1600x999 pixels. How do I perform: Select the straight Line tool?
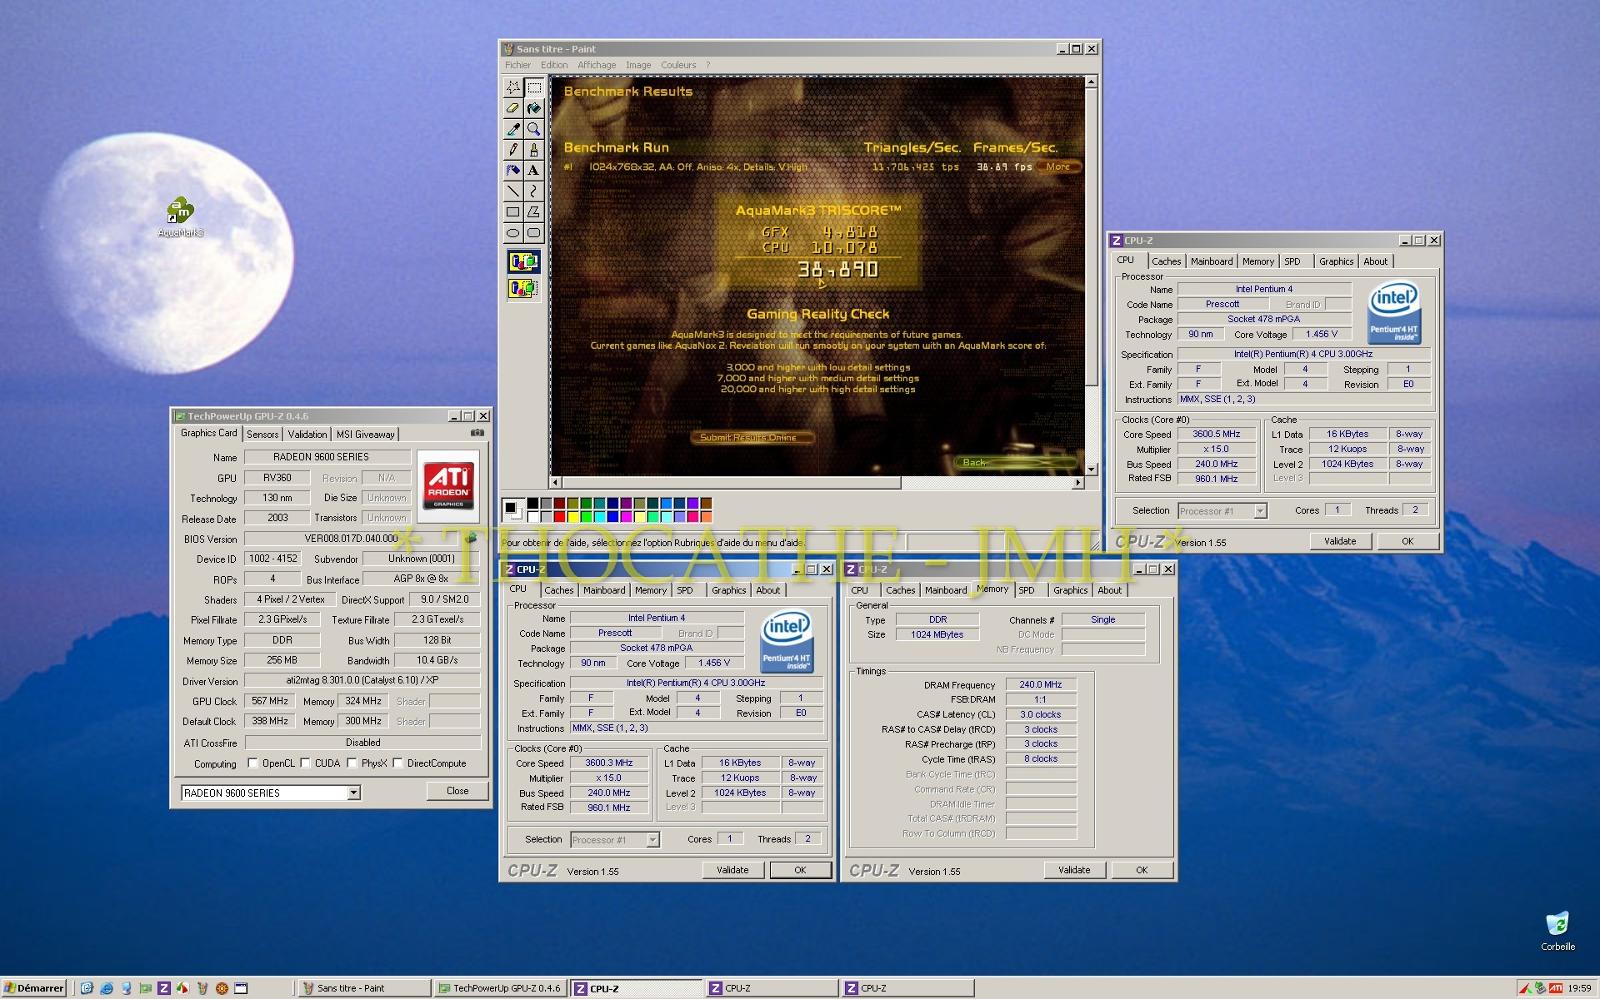(513, 191)
